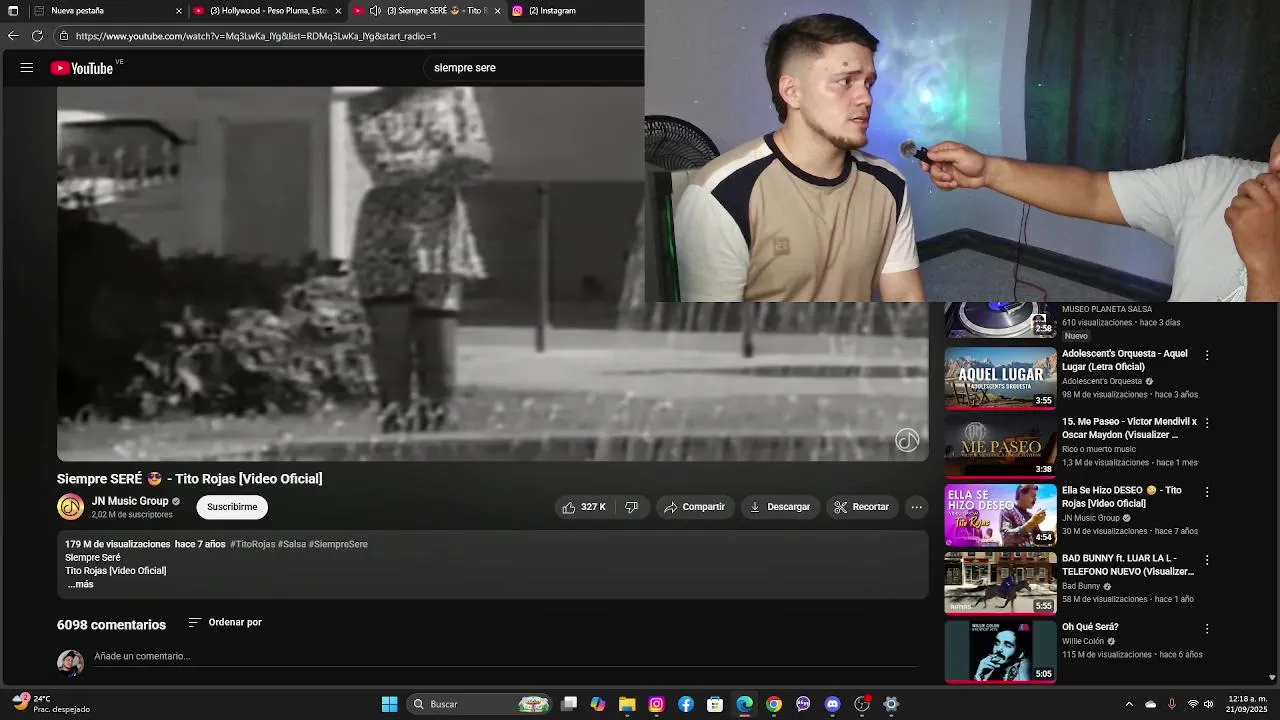
Task: Open options menu for Oh Qué Será?
Action: coord(1207,629)
